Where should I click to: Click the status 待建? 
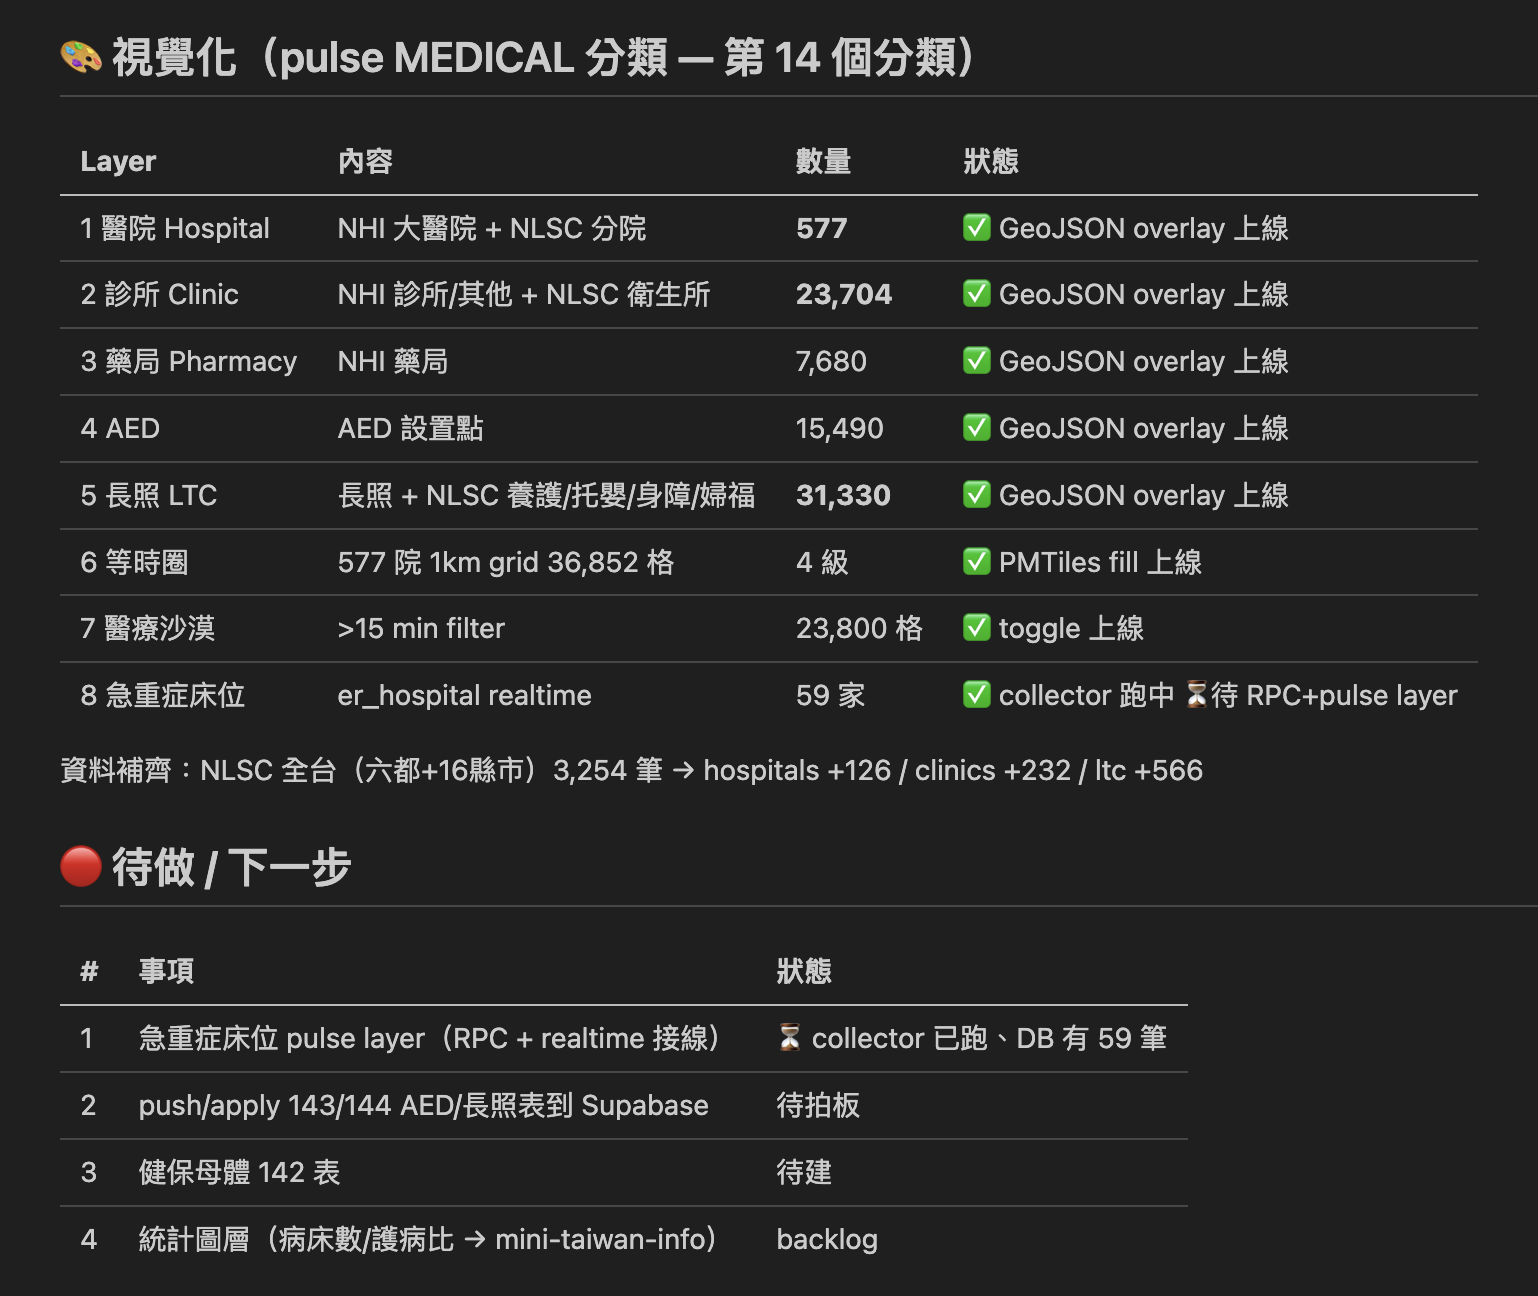[x=804, y=1172]
